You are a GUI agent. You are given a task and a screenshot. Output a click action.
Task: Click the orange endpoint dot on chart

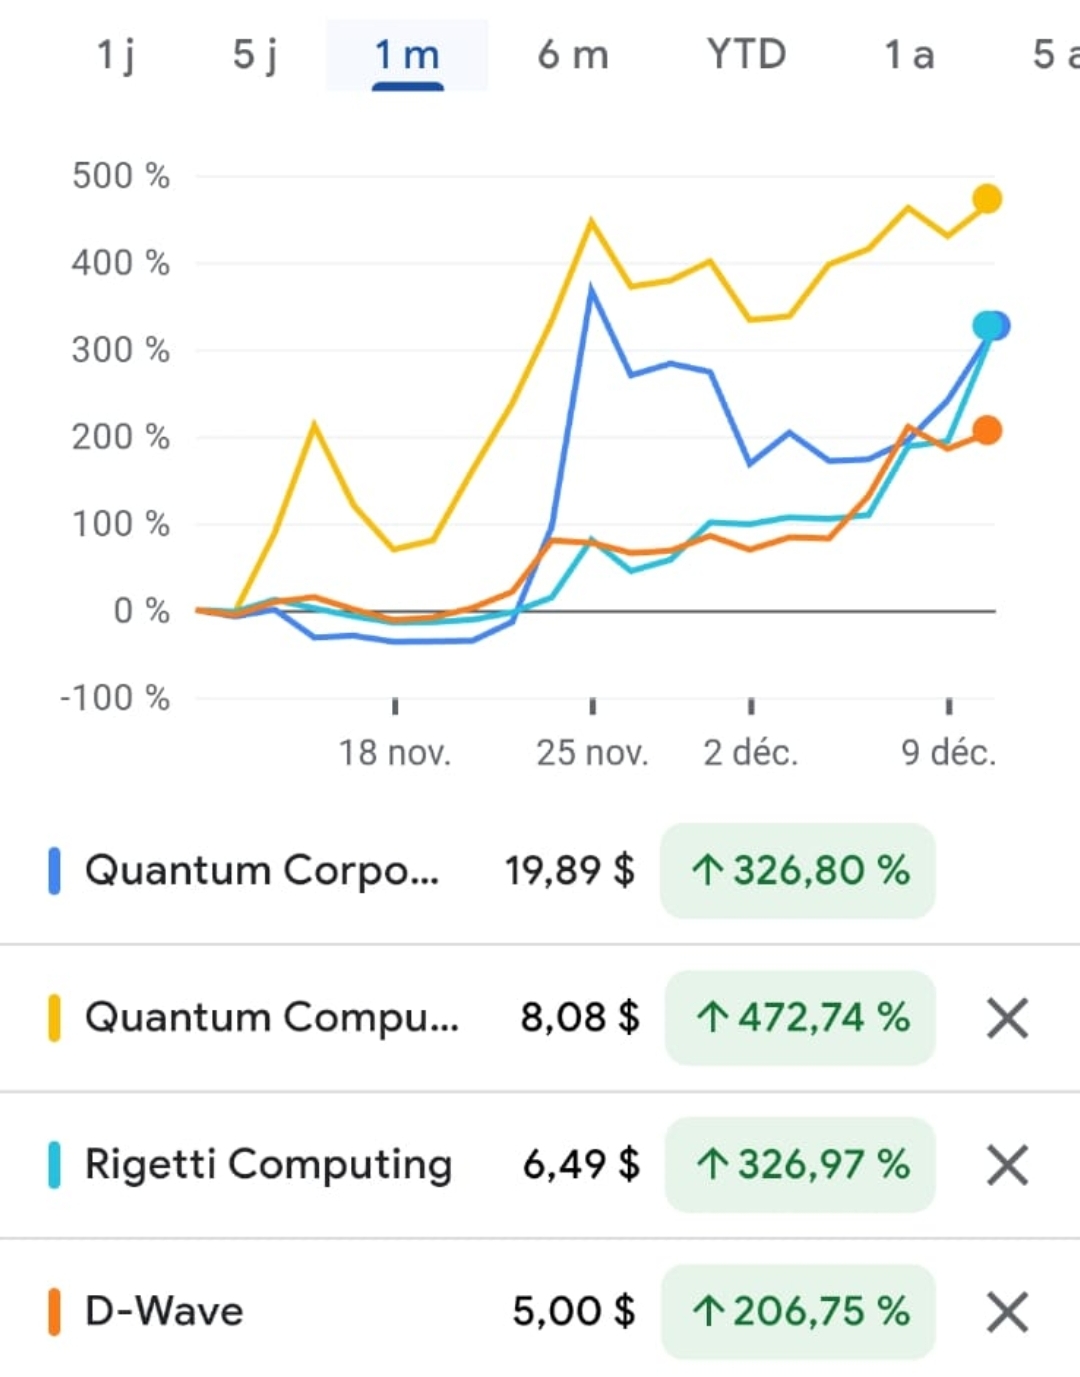[x=987, y=430]
